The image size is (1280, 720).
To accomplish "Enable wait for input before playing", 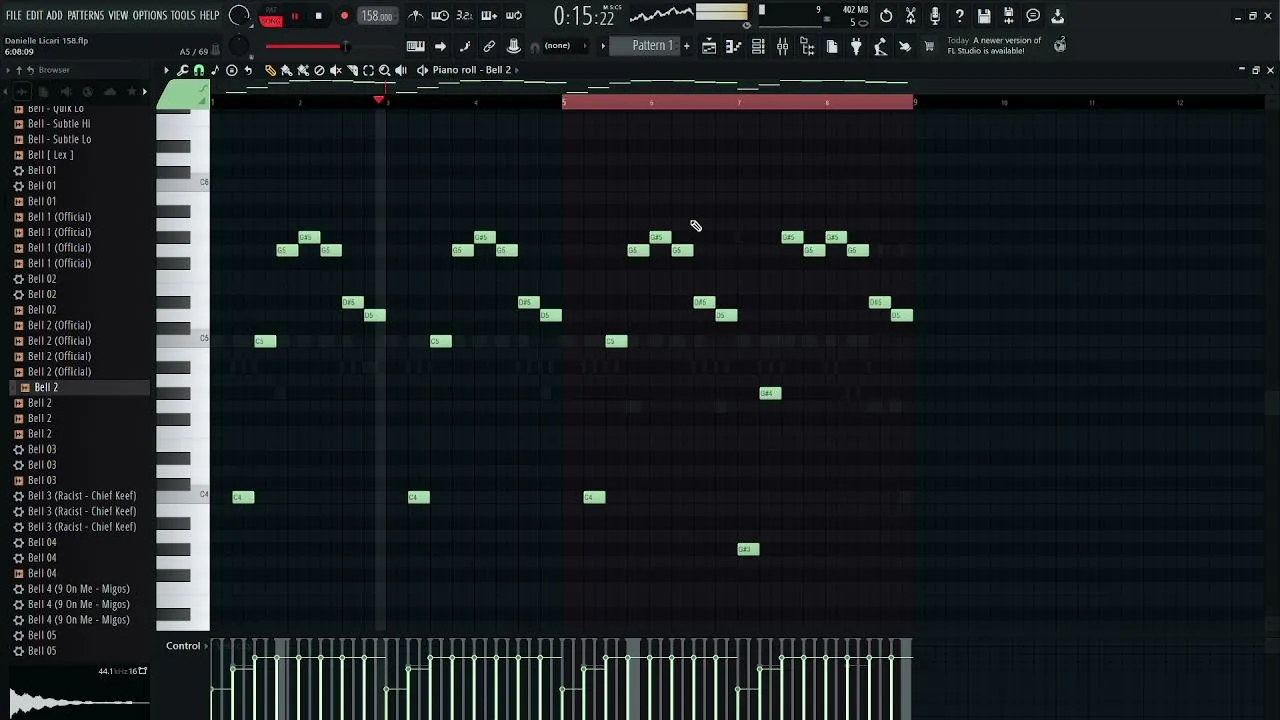I will pyautogui.click(x=440, y=16).
